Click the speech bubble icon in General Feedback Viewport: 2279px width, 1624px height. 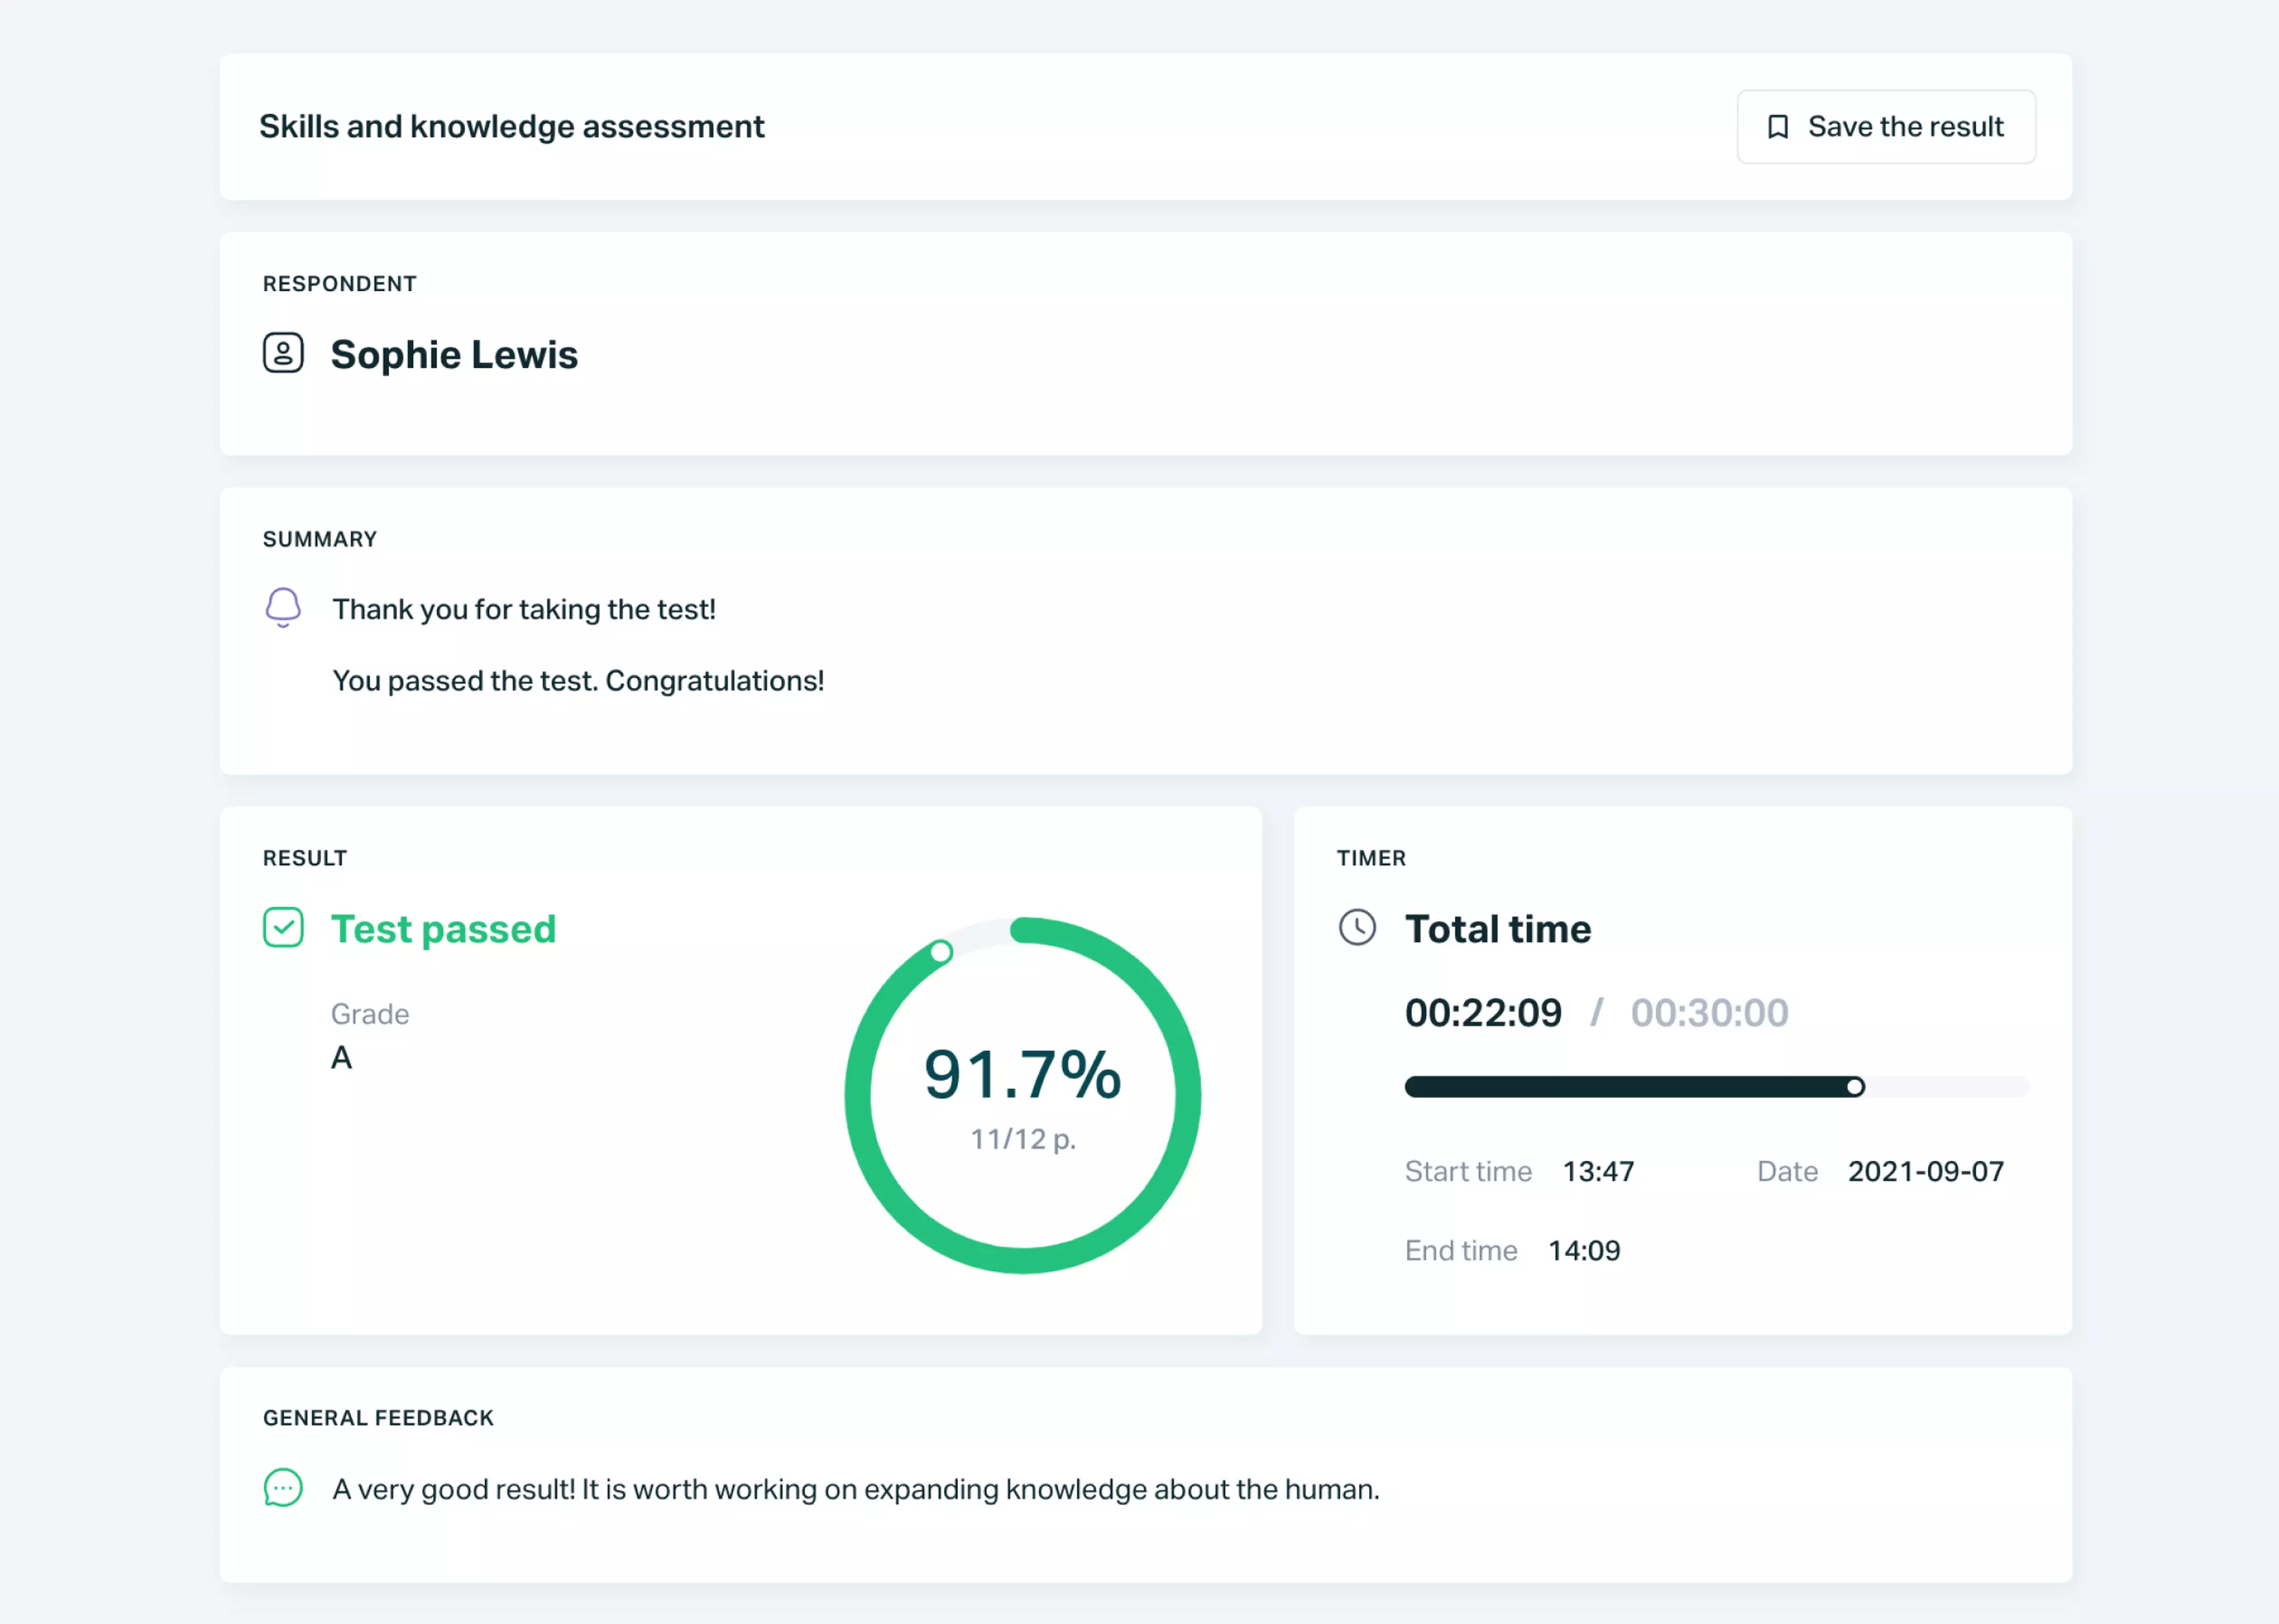[x=283, y=1489]
